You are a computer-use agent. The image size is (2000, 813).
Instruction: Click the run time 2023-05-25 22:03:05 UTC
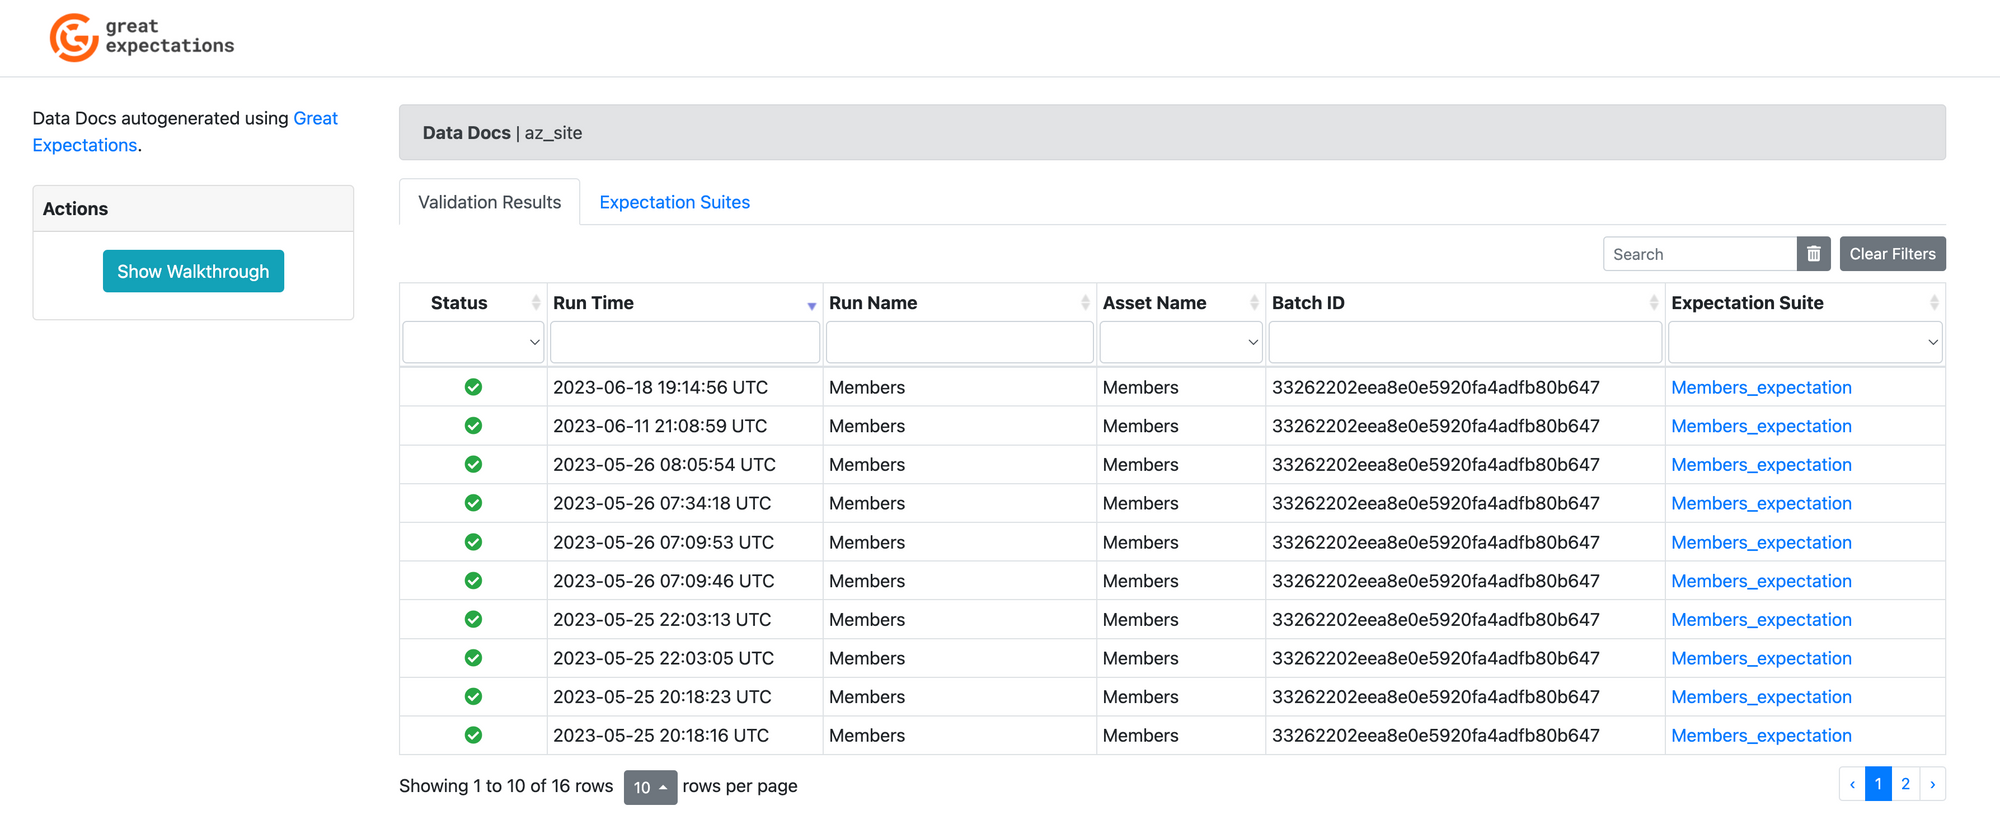click(663, 658)
